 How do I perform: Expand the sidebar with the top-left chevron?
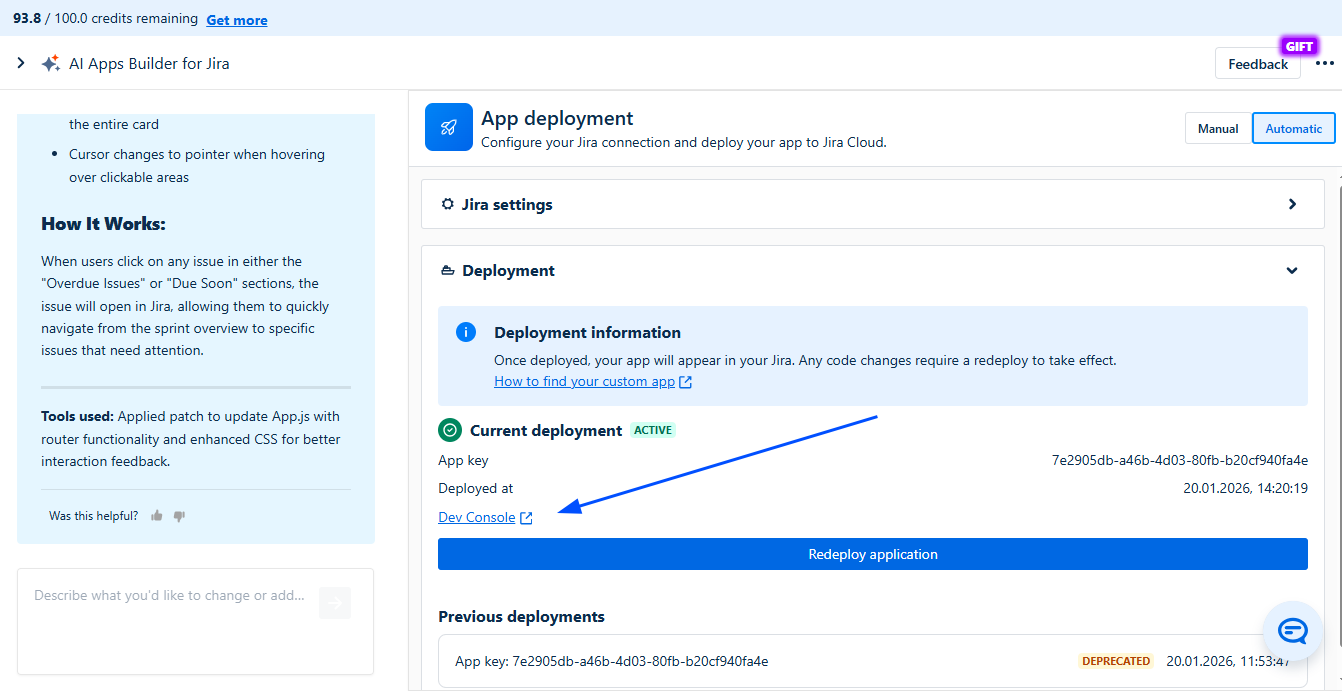tap(21, 63)
